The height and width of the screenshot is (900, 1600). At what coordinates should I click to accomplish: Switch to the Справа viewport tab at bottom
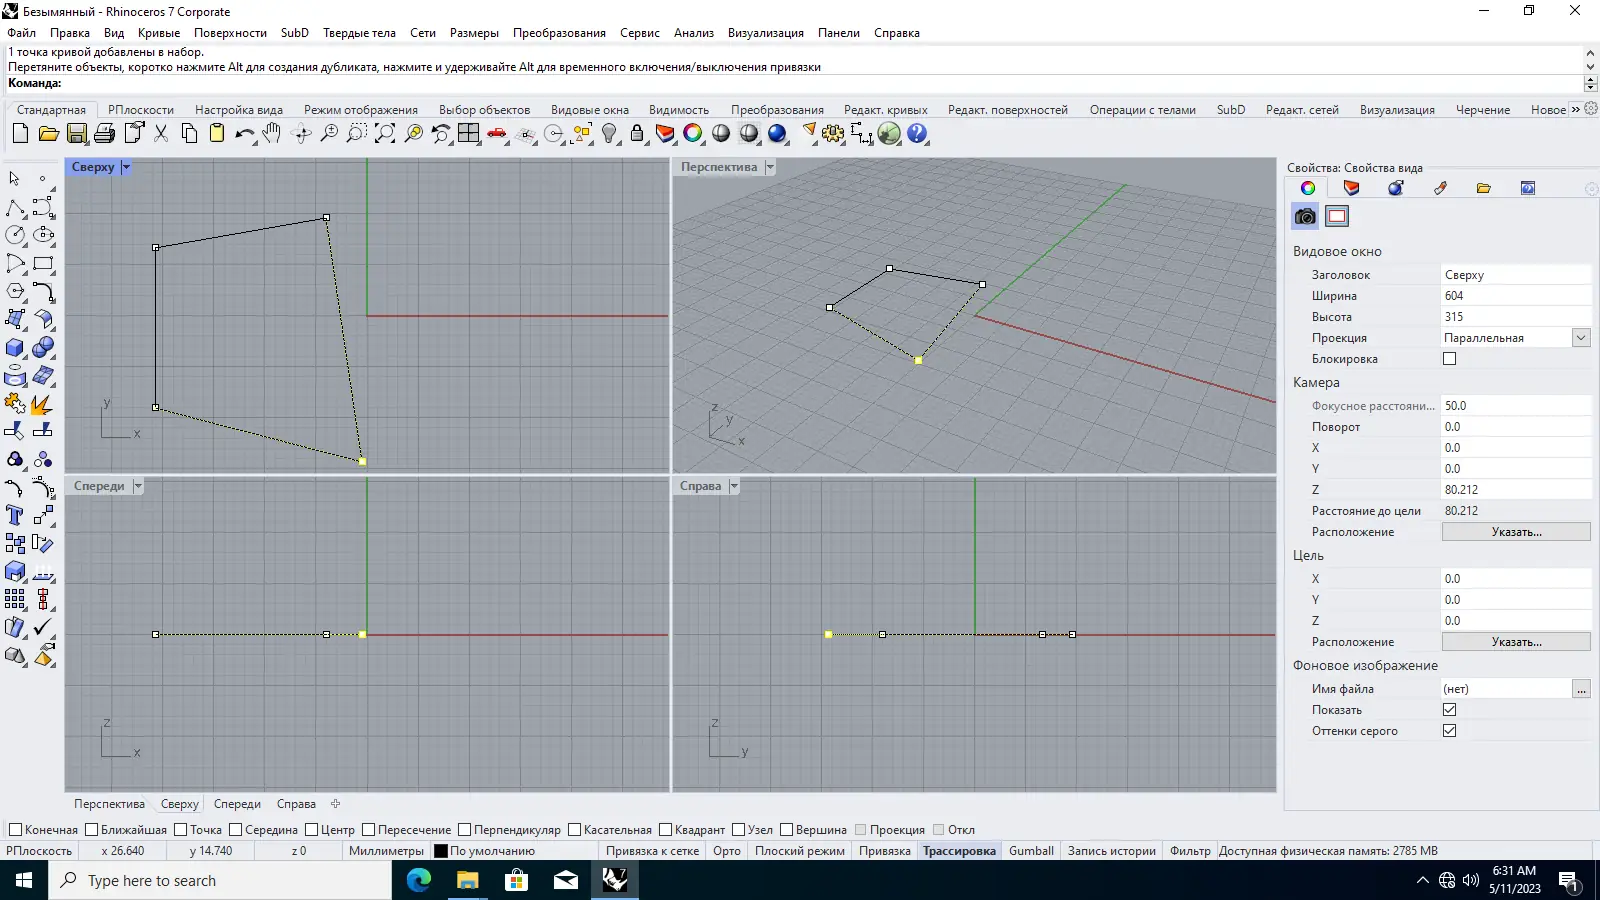click(296, 804)
